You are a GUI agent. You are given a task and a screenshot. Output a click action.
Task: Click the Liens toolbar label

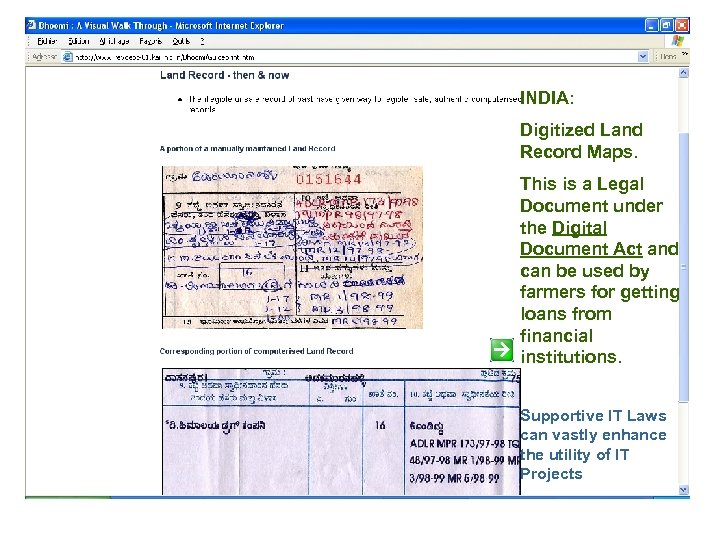click(x=668, y=57)
